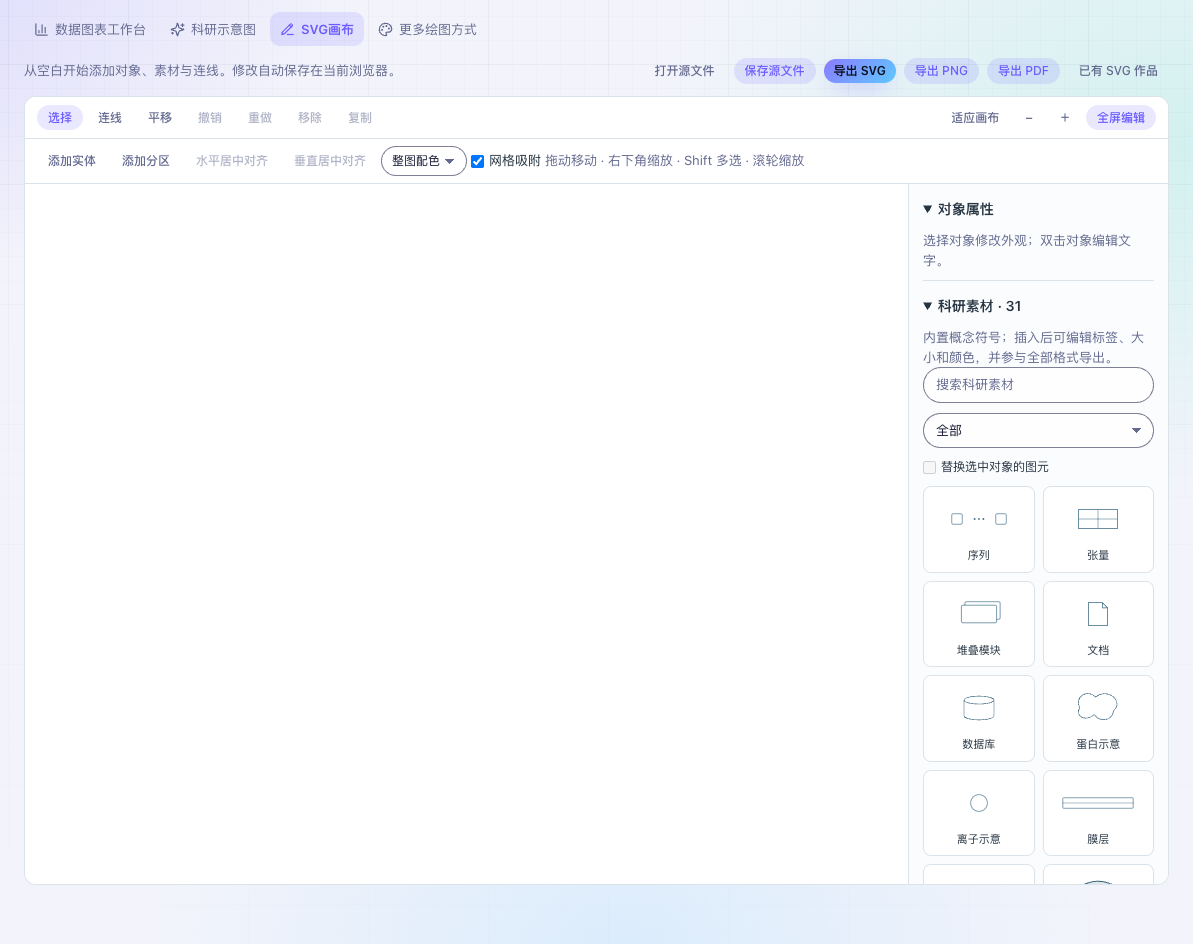Screen dimensions: 1193x944
Task: Activate the 选择 select tool
Action: tap(60, 118)
